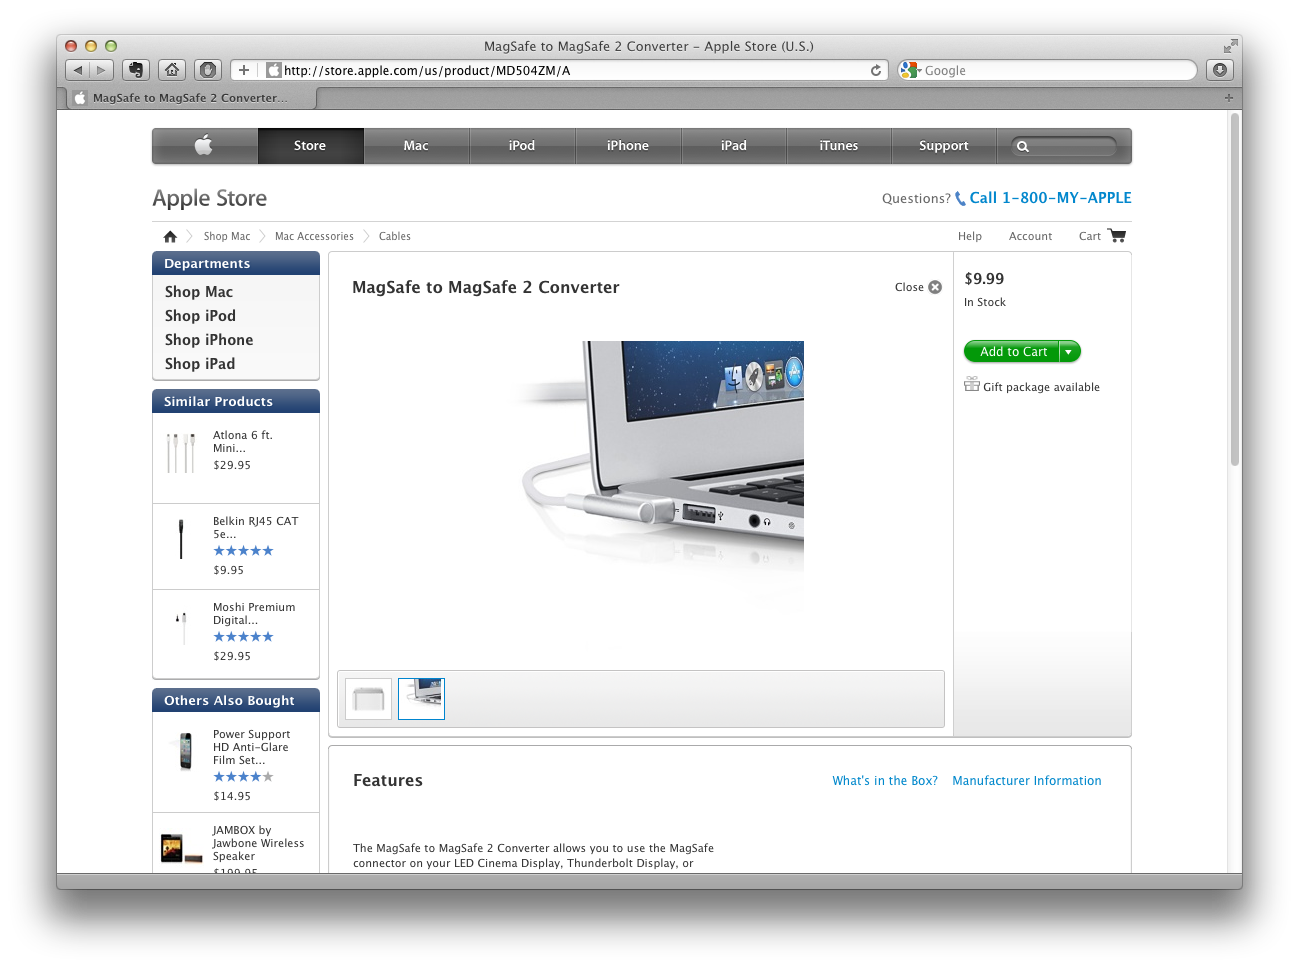Click the JAMBOX speaker thumbnail
This screenshot has height=968, width=1299.
point(181,849)
